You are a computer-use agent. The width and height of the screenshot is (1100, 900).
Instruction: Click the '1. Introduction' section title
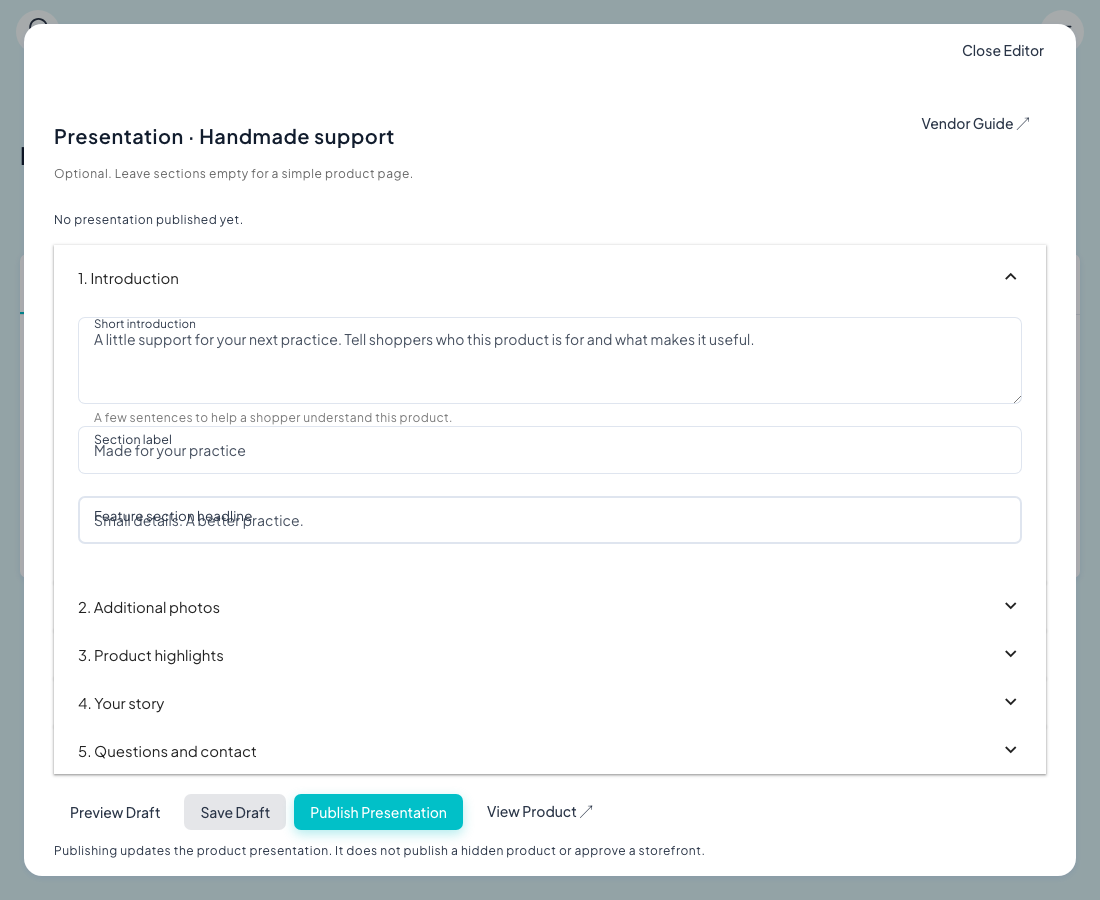coord(128,279)
